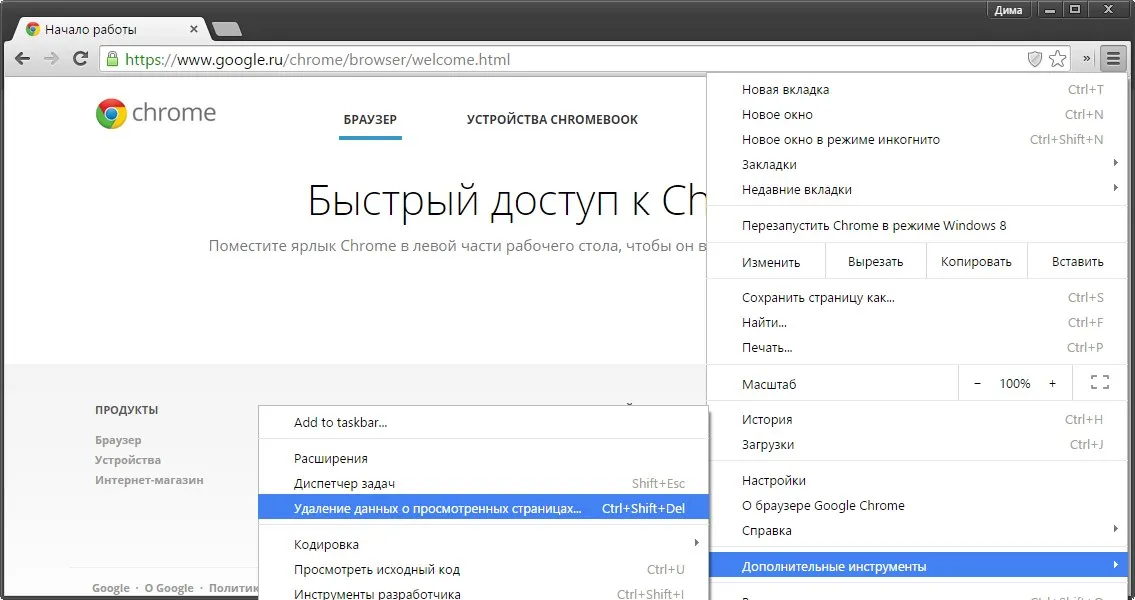Select Печать... menu item
1135x600 pixels.
click(916, 347)
